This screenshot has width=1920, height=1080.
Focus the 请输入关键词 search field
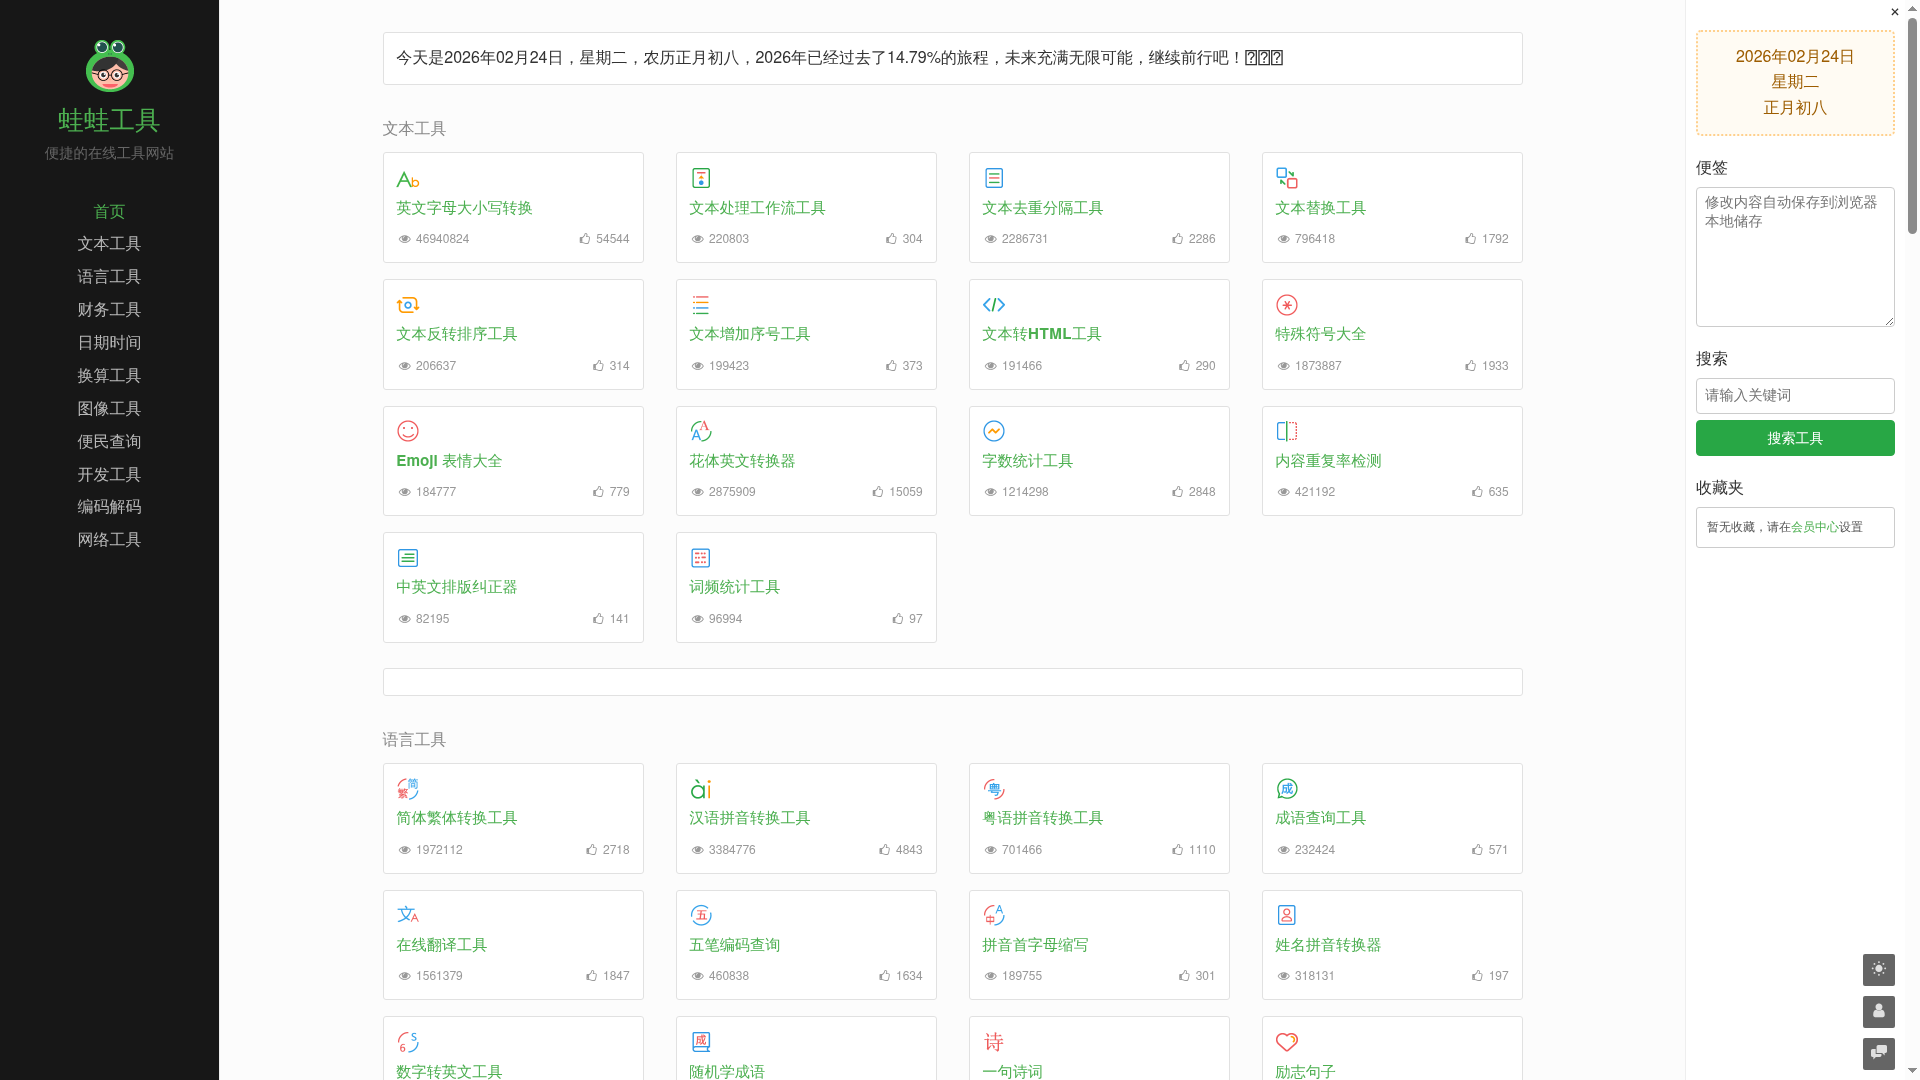click(x=1794, y=396)
